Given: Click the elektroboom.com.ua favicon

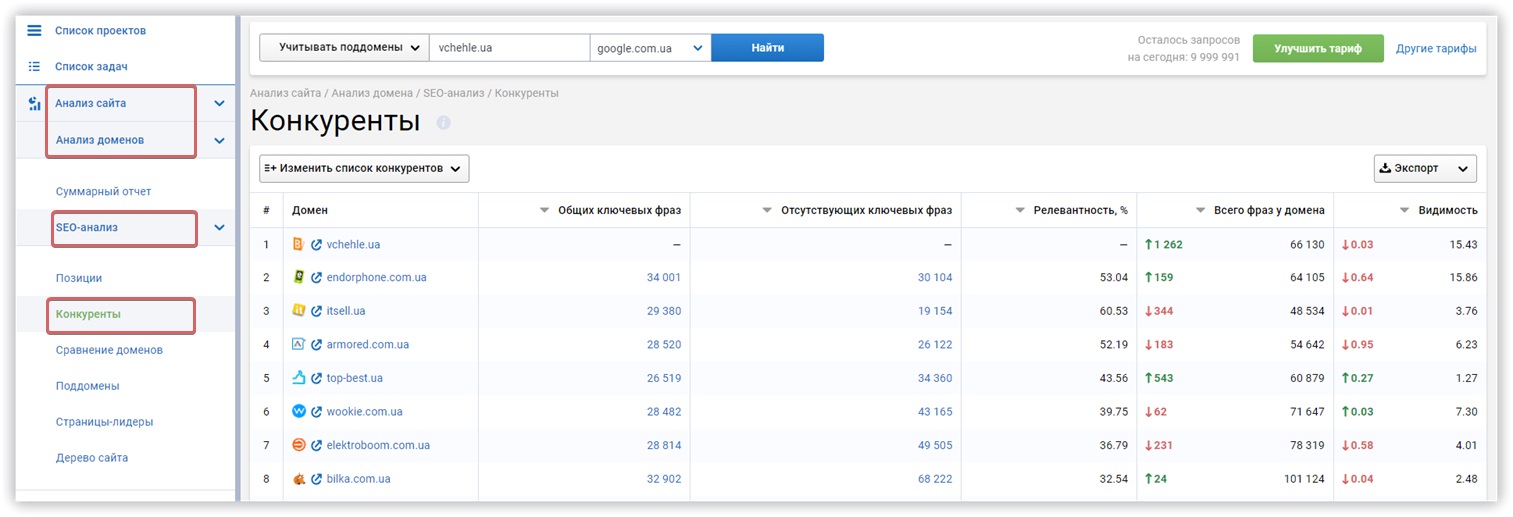Looking at the screenshot, I should click(x=298, y=445).
